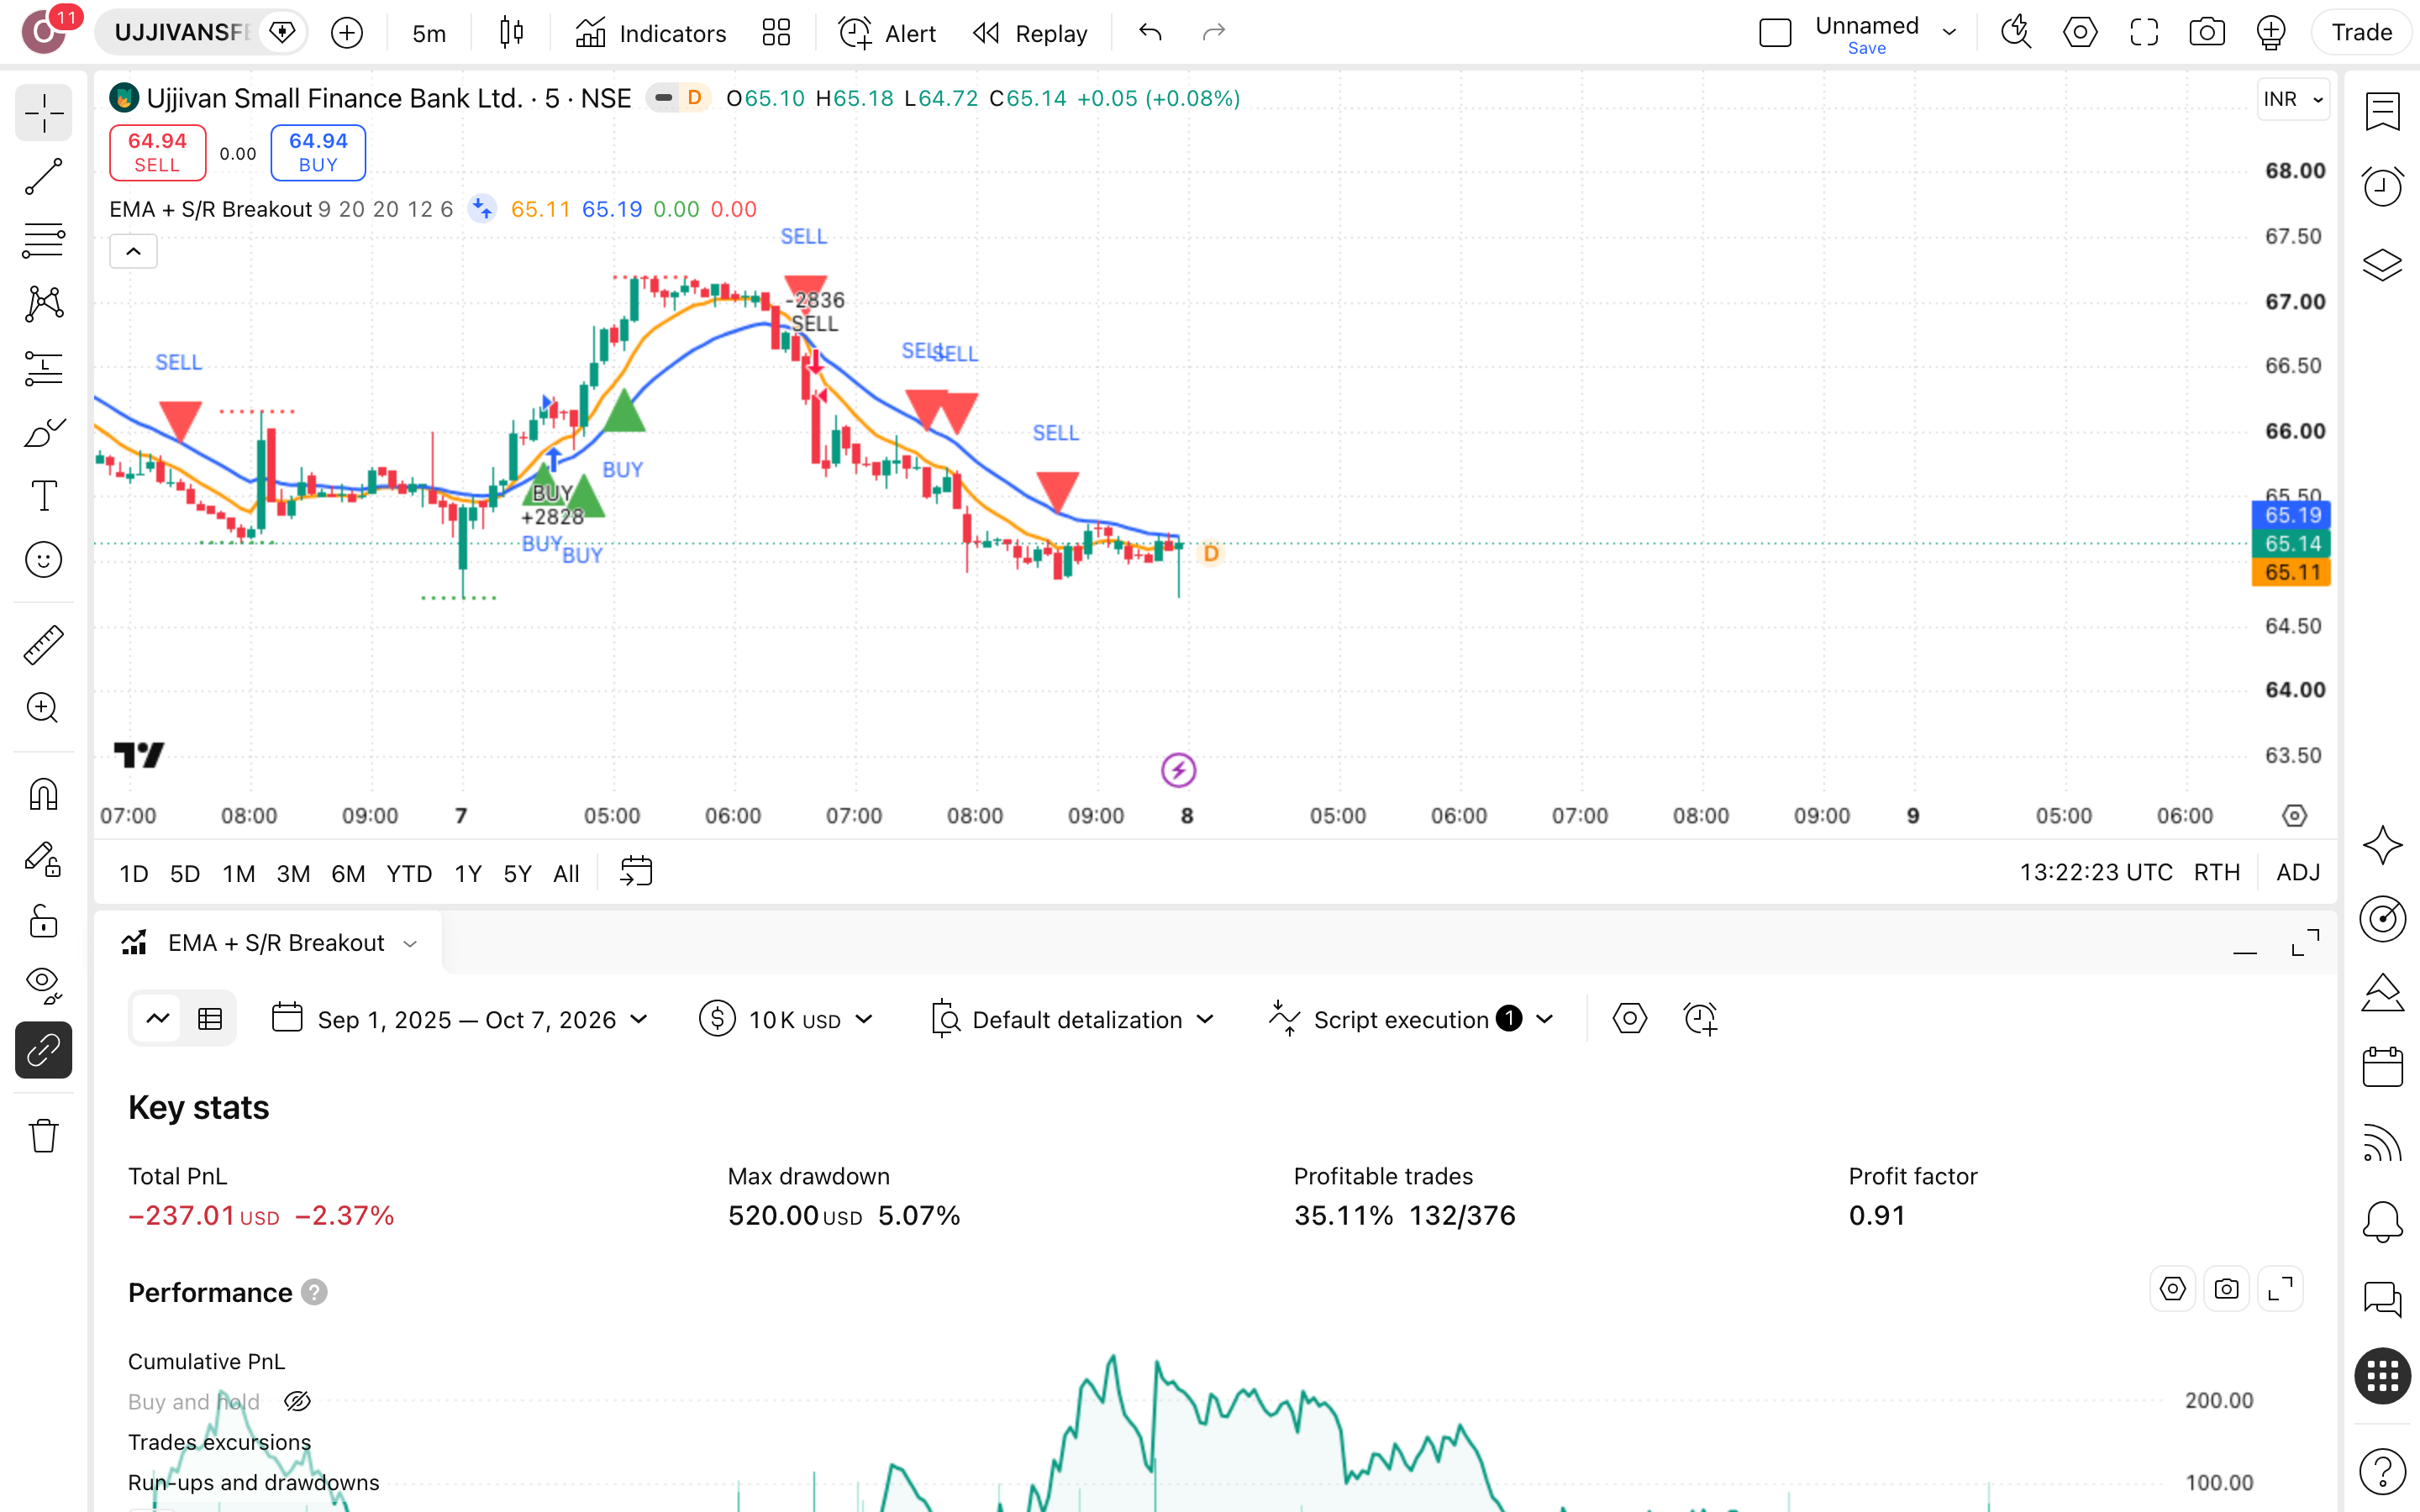Collapse the indicator legend chevron

coord(133,251)
